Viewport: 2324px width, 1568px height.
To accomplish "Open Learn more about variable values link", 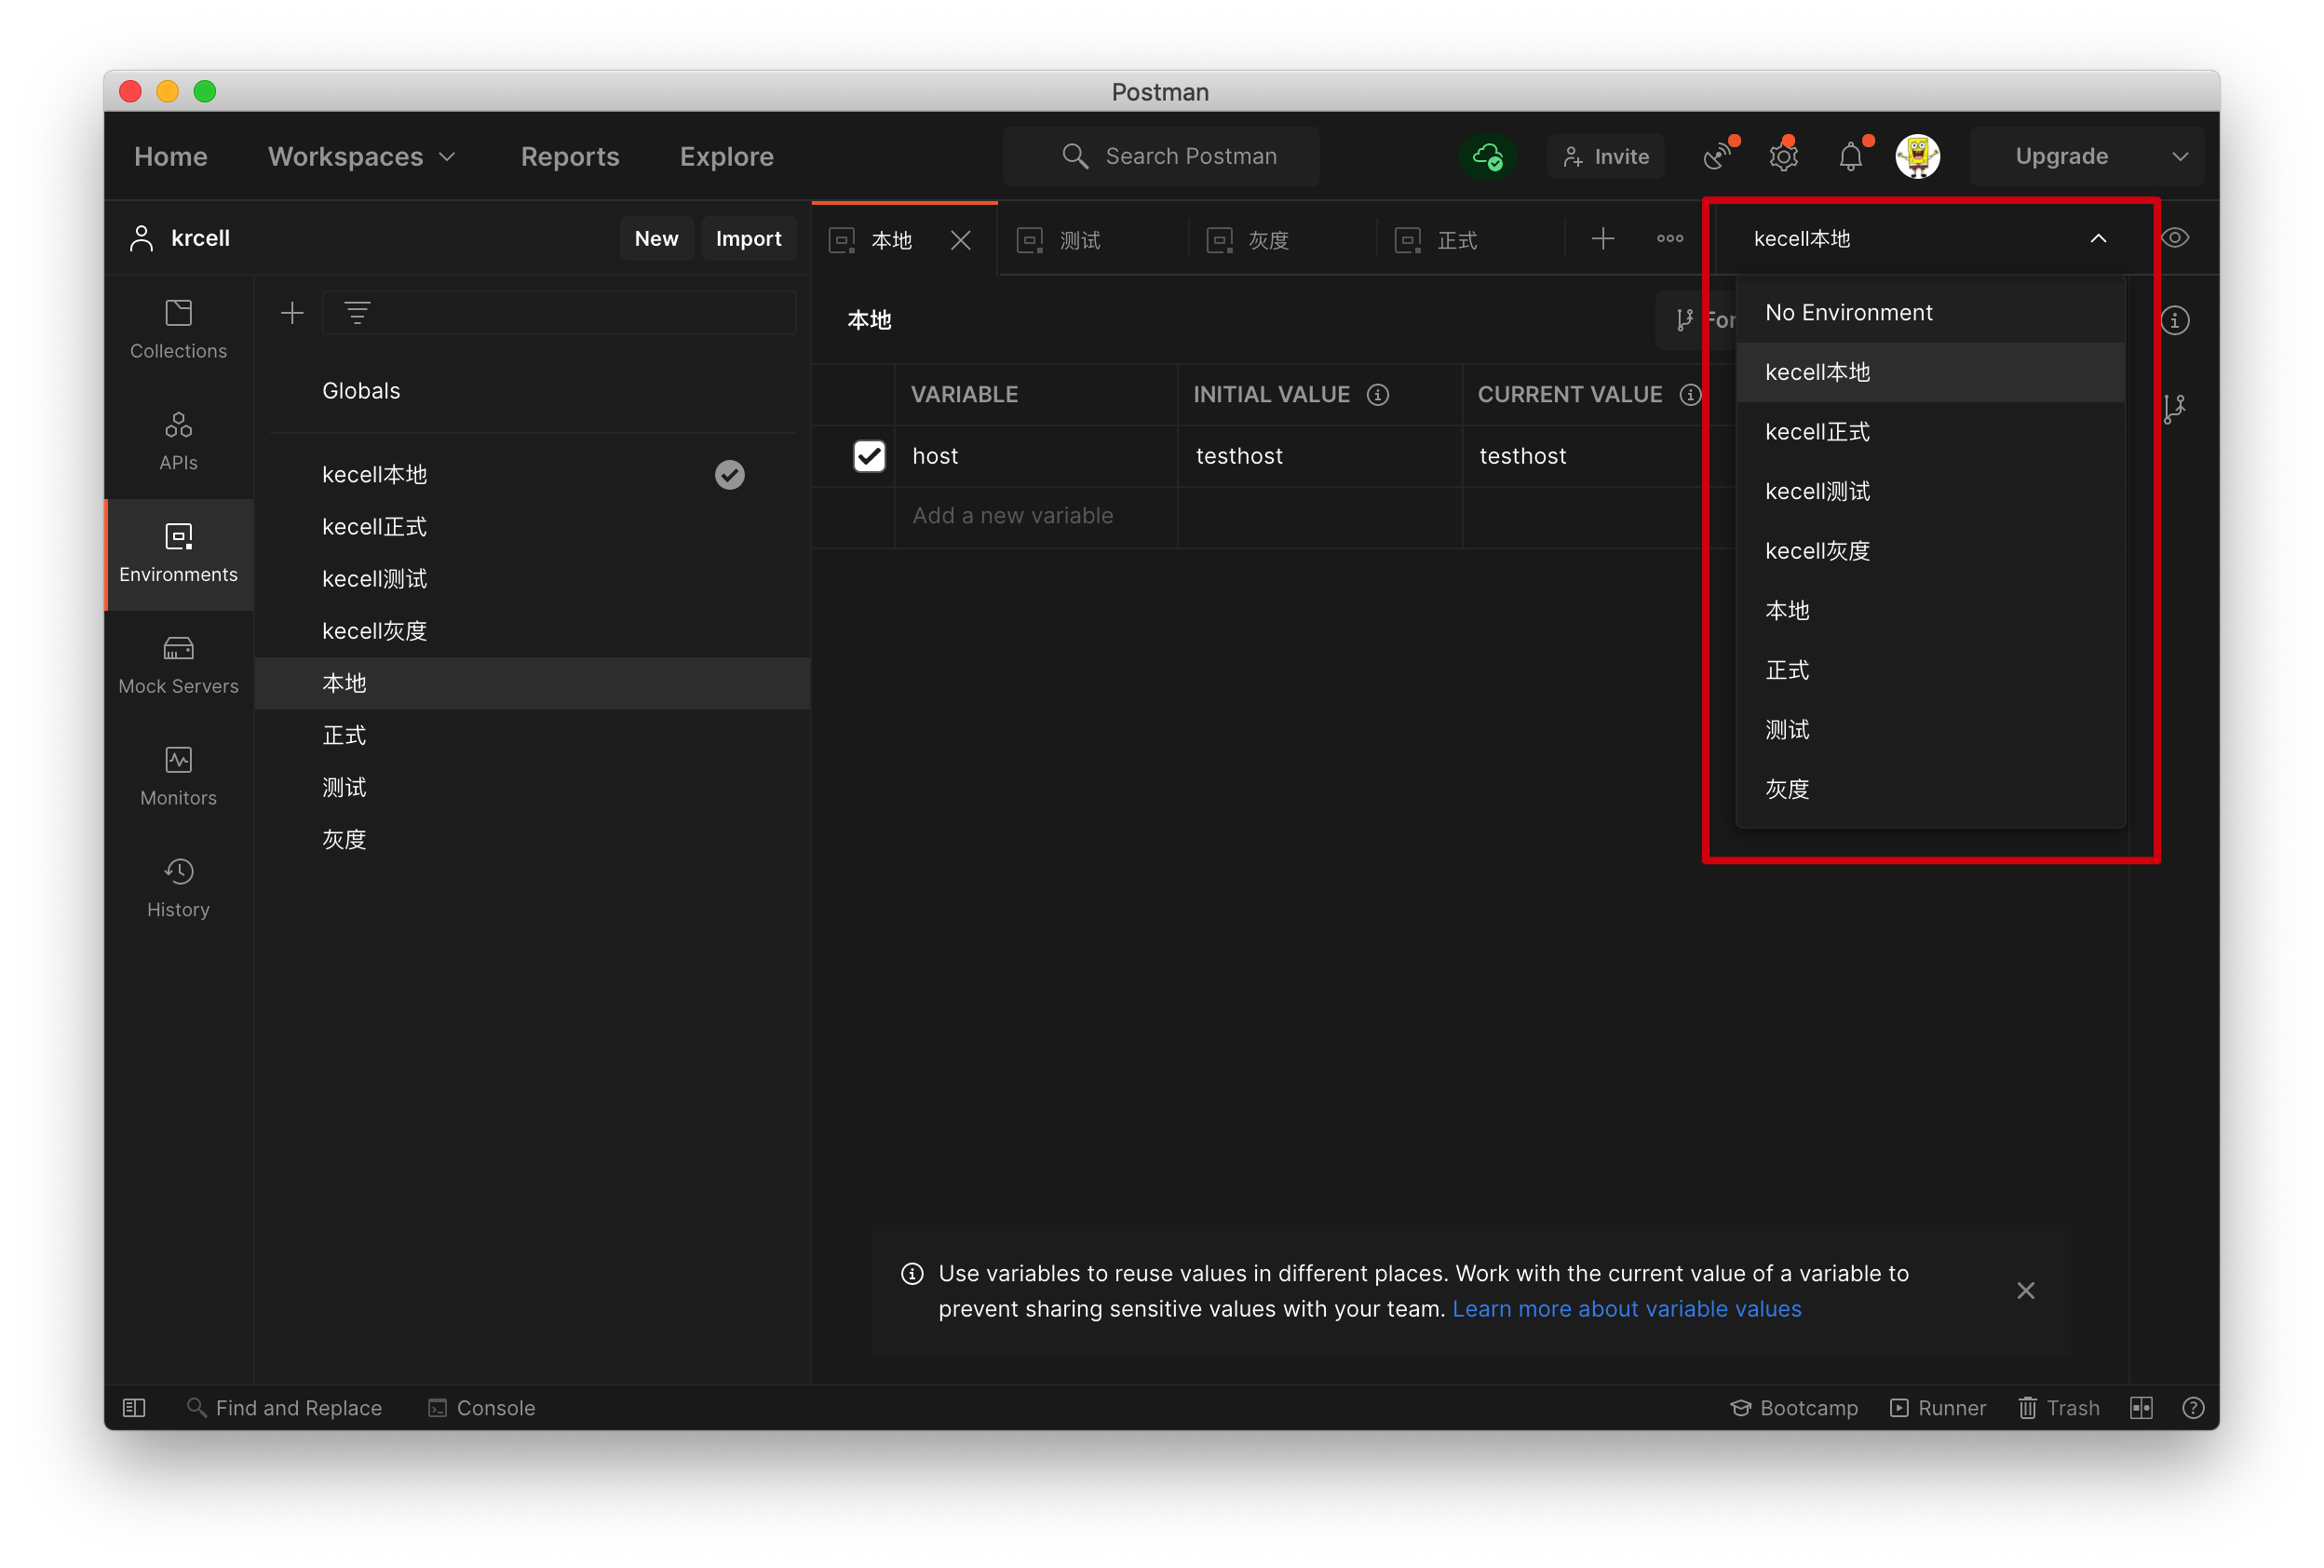I will (1626, 1308).
